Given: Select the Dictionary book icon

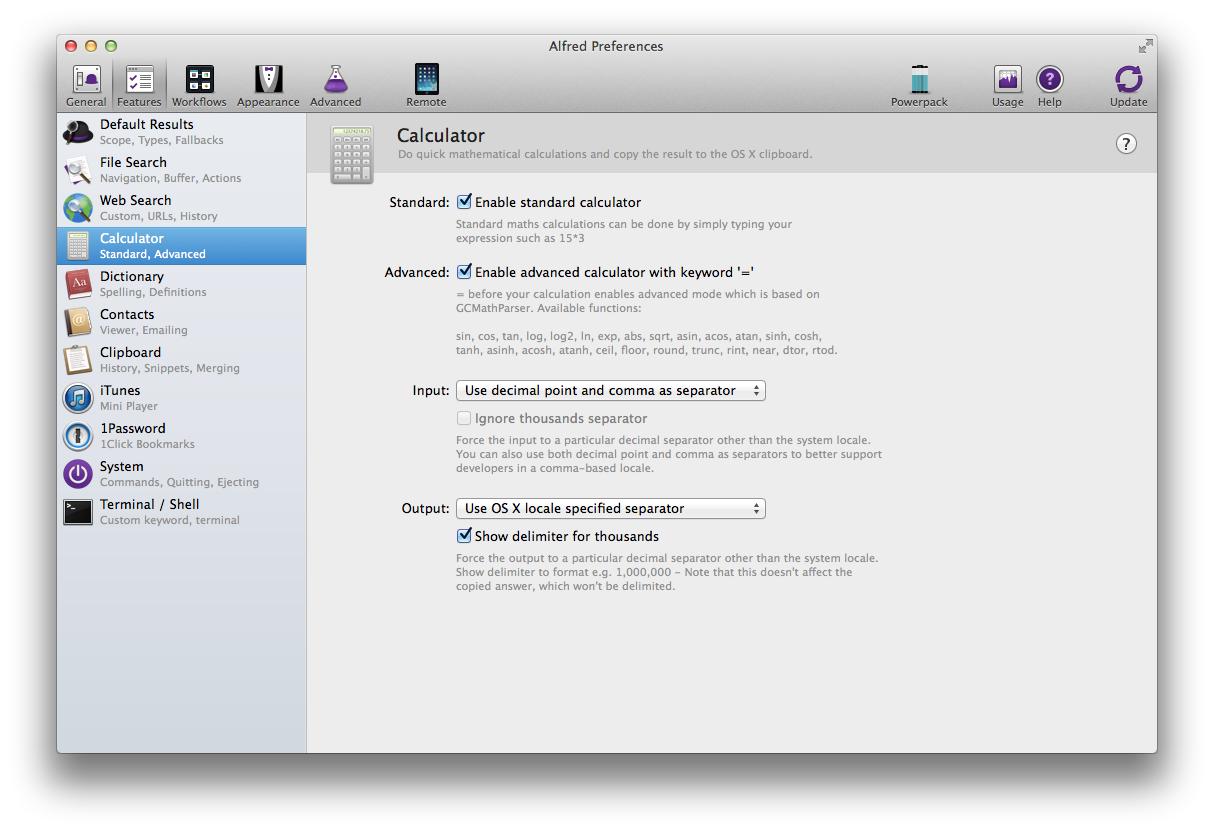Looking at the screenshot, I should tap(78, 284).
